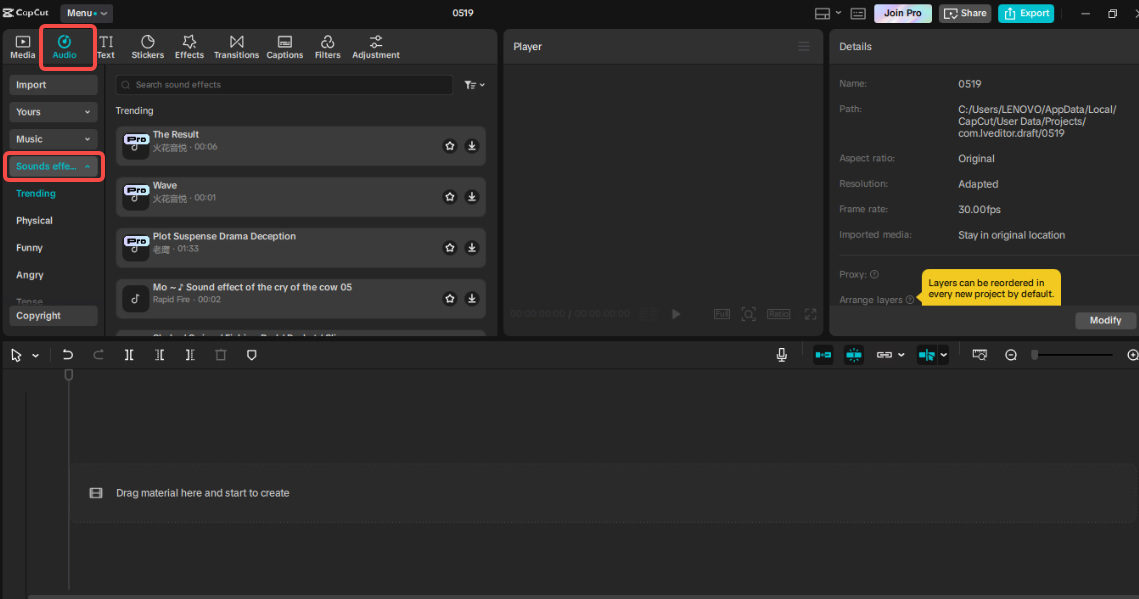The width and height of the screenshot is (1139, 599).
Task: Click the Export button
Action: pyautogui.click(x=1026, y=13)
